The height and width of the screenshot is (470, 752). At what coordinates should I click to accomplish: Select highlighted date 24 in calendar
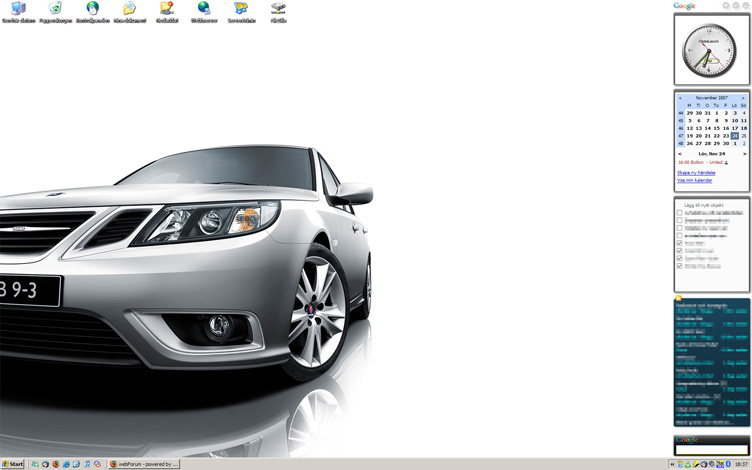[x=735, y=136]
